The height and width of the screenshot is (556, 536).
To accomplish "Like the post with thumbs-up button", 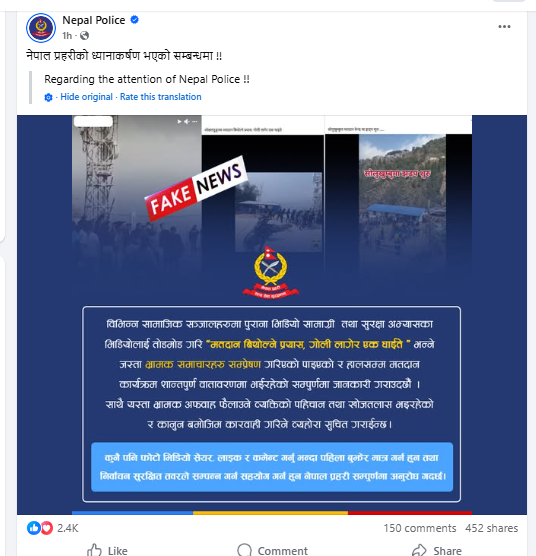I will [x=107, y=550].
